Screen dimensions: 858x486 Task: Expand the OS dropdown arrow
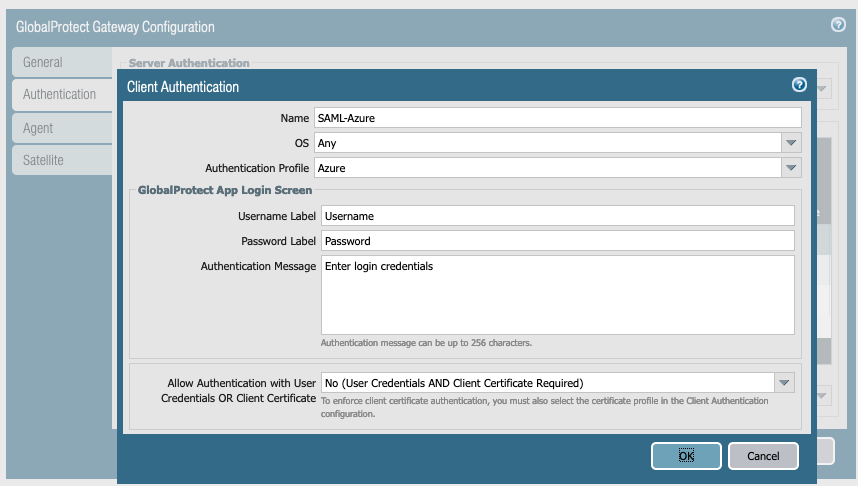click(x=791, y=143)
